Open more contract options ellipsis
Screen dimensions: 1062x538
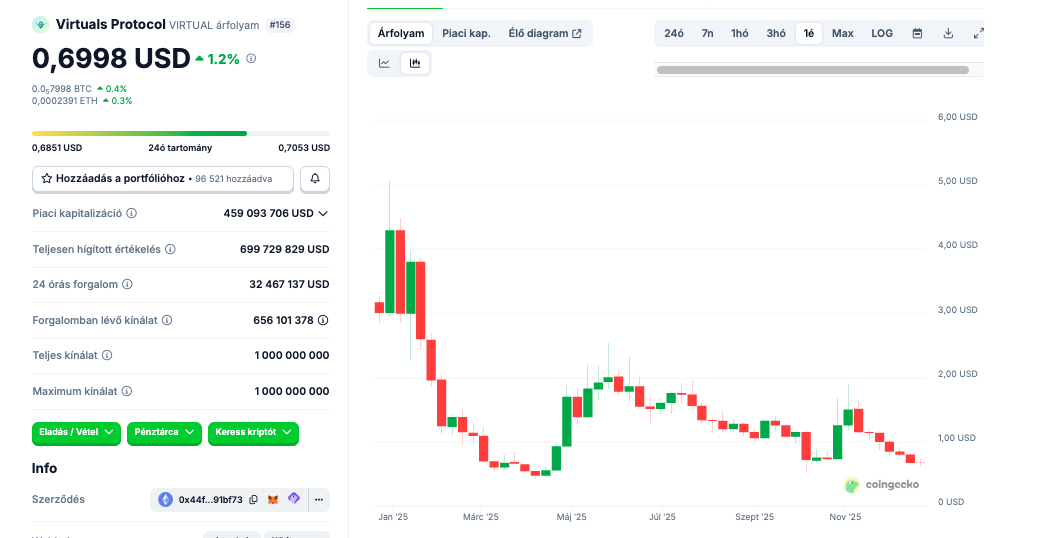coord(319,499)
